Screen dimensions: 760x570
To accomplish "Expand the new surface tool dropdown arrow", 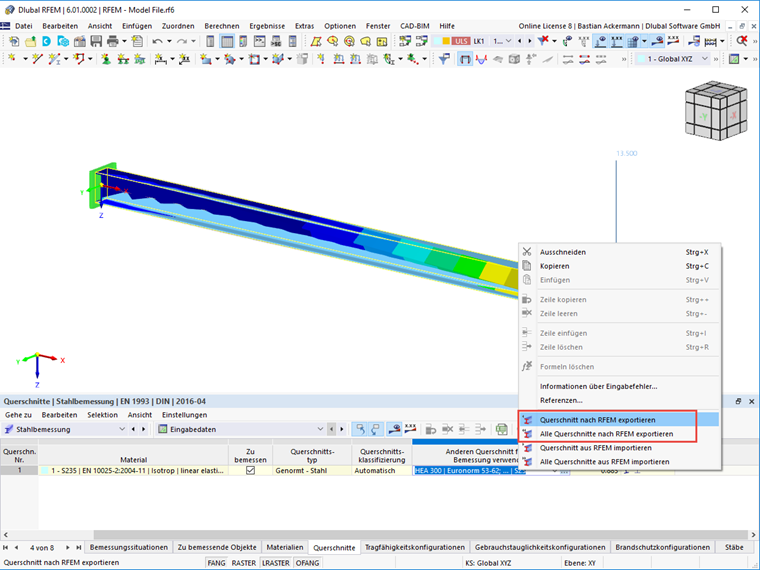I will click(x=217, y=59).
